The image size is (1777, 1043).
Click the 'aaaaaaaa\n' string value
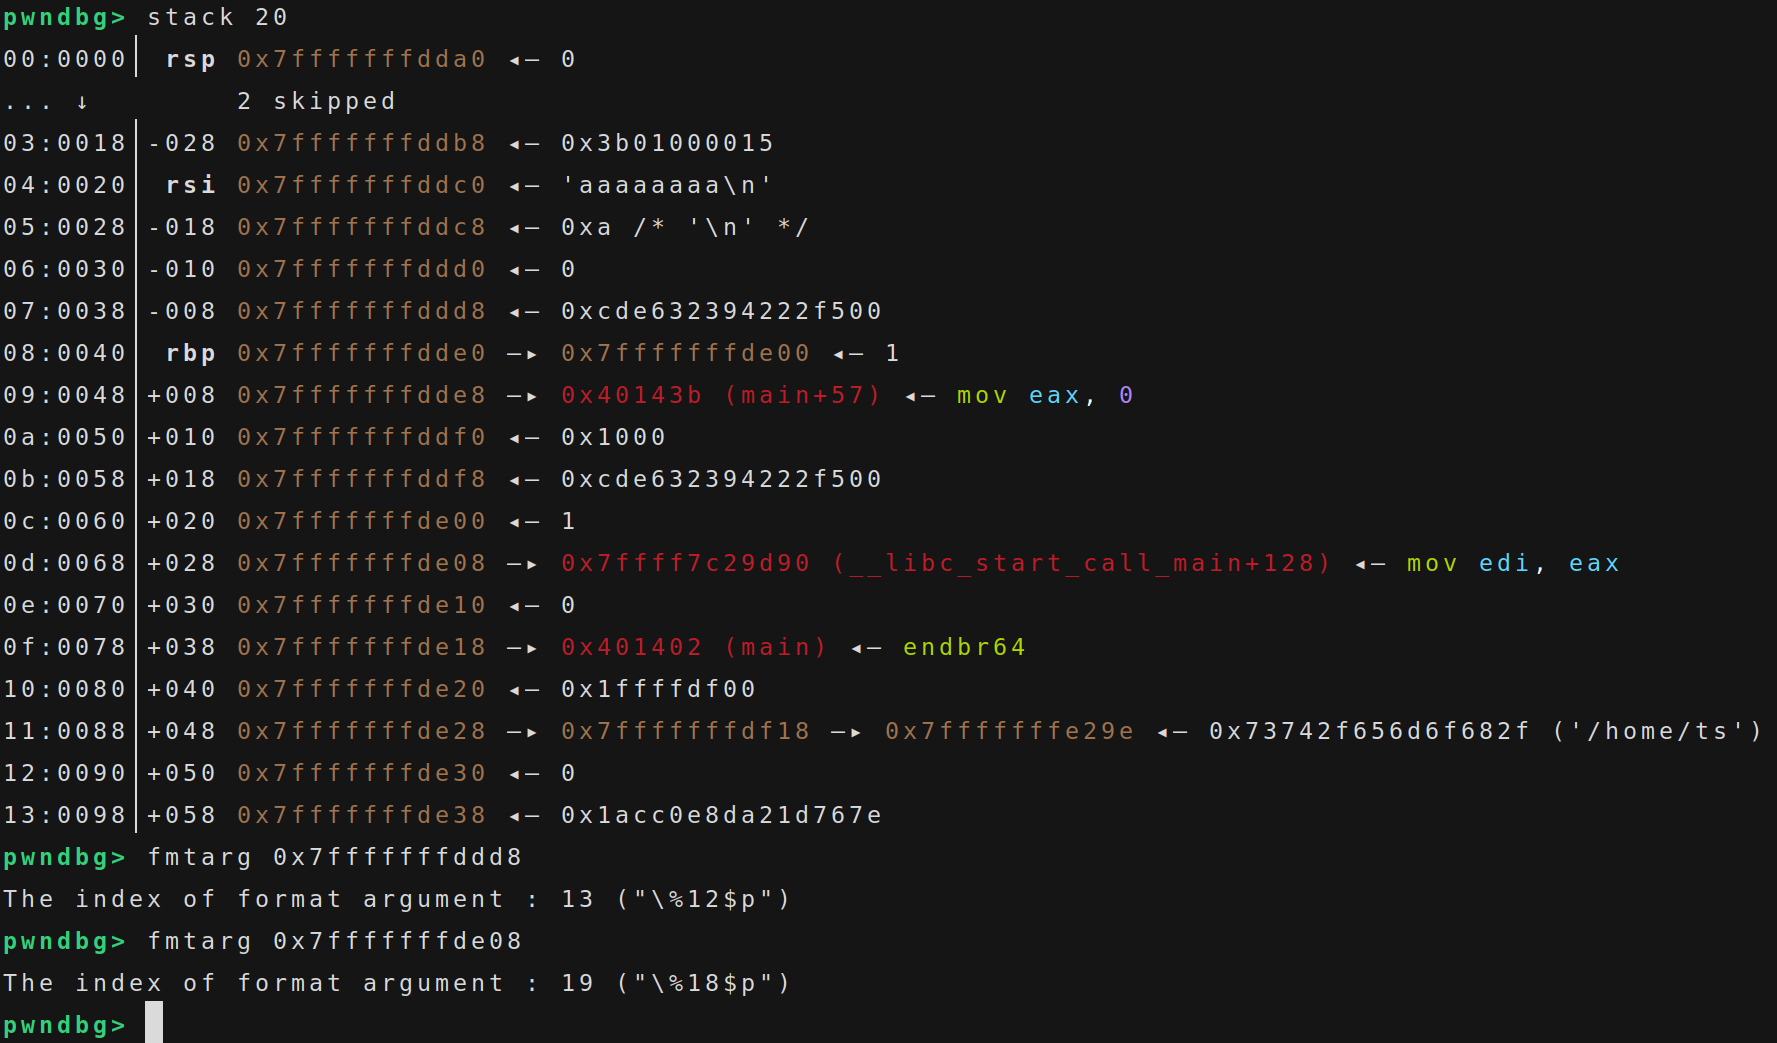[666, 186]
